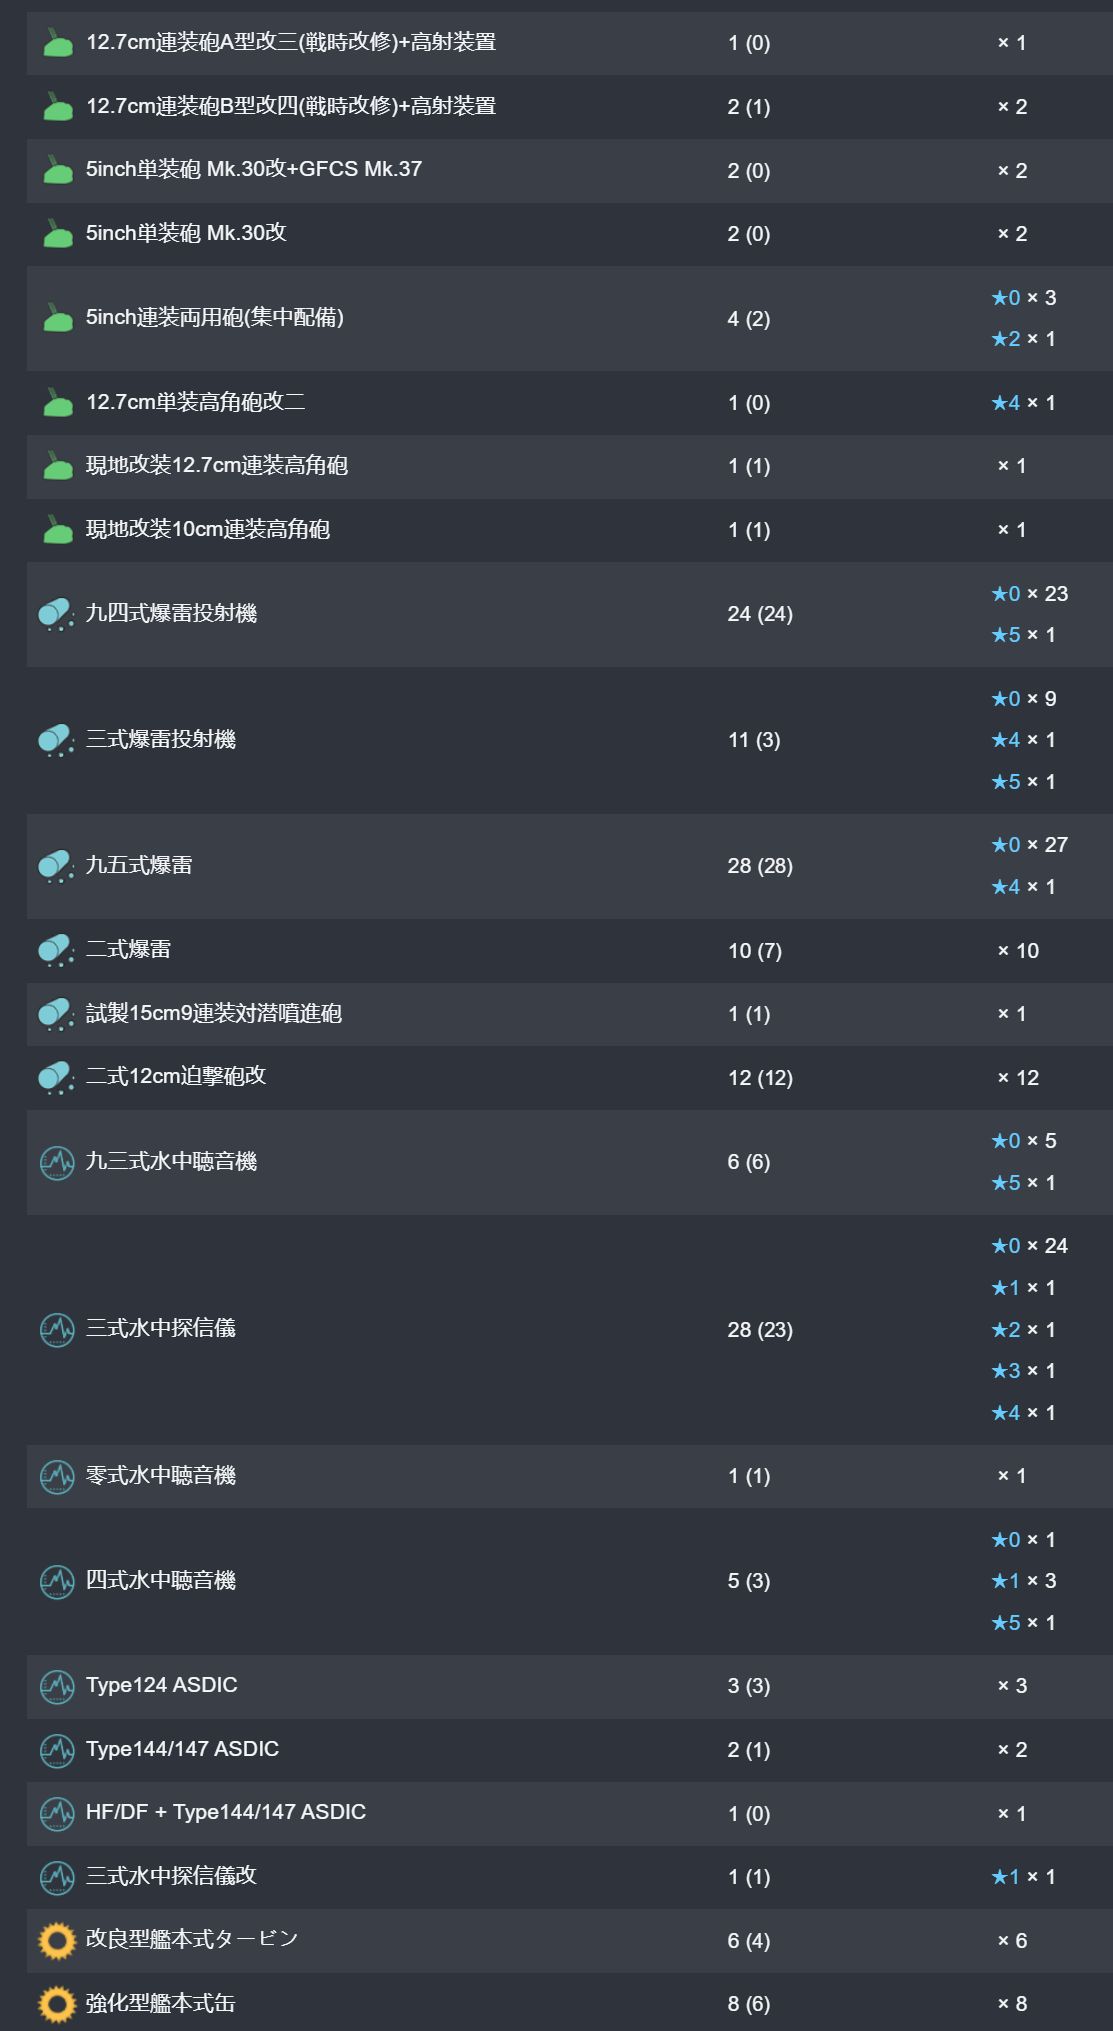Click sonar icon for 三式水中探信儀改
This screenshot has width=1113, height=2031.
tap(57, 1877)
